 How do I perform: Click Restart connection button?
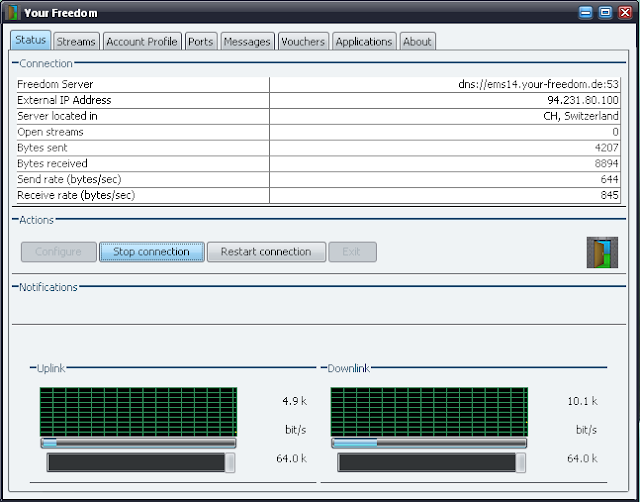266,252
